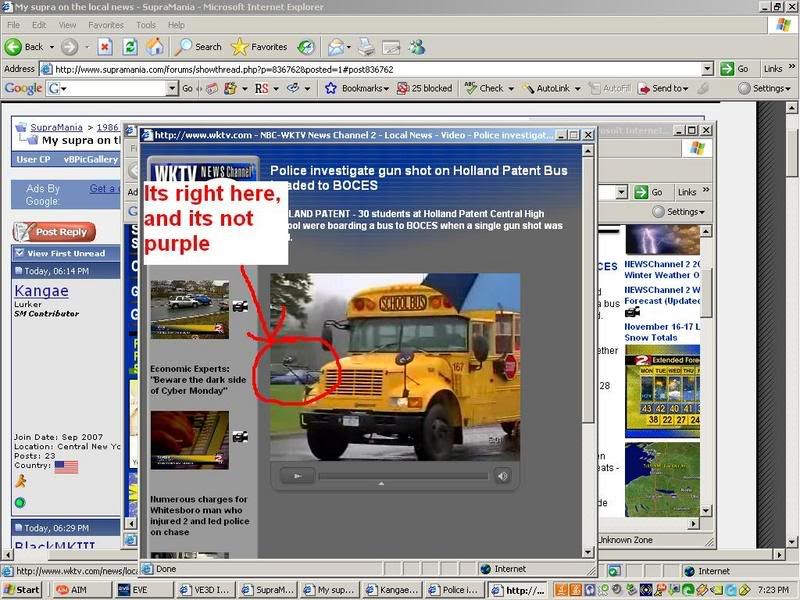Open the vBPicGallery link
The height and width of the screenshot is (600, 800).
(x=90, y=159)
